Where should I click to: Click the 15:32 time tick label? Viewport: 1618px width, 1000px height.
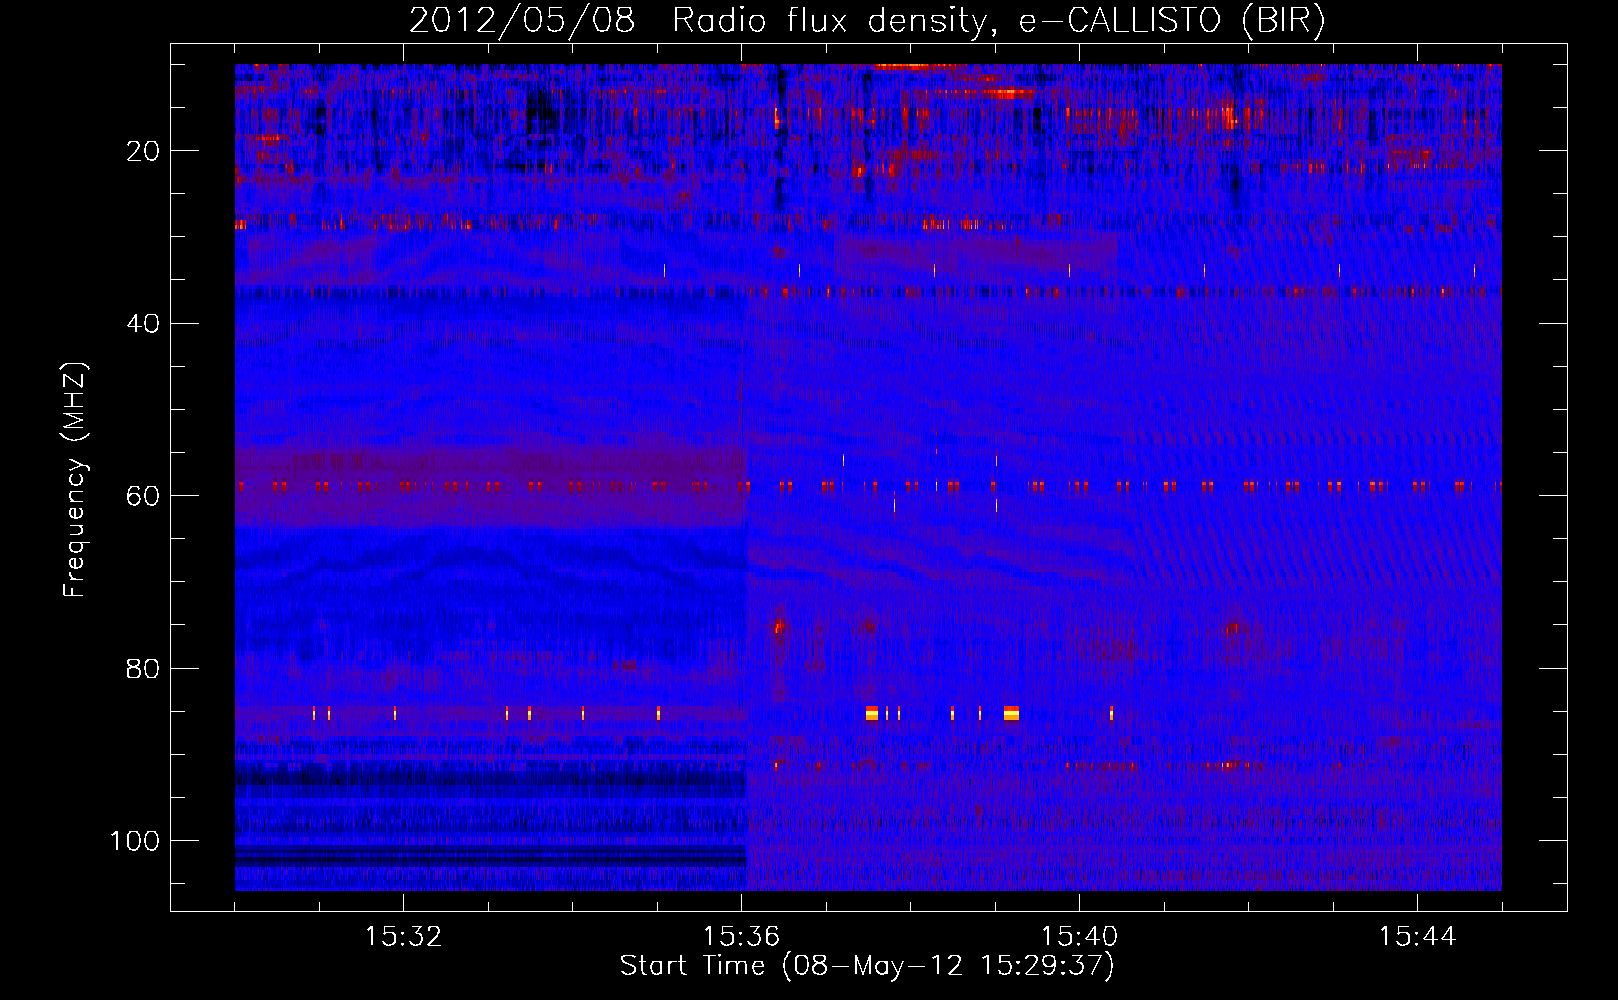pos(404,937)
